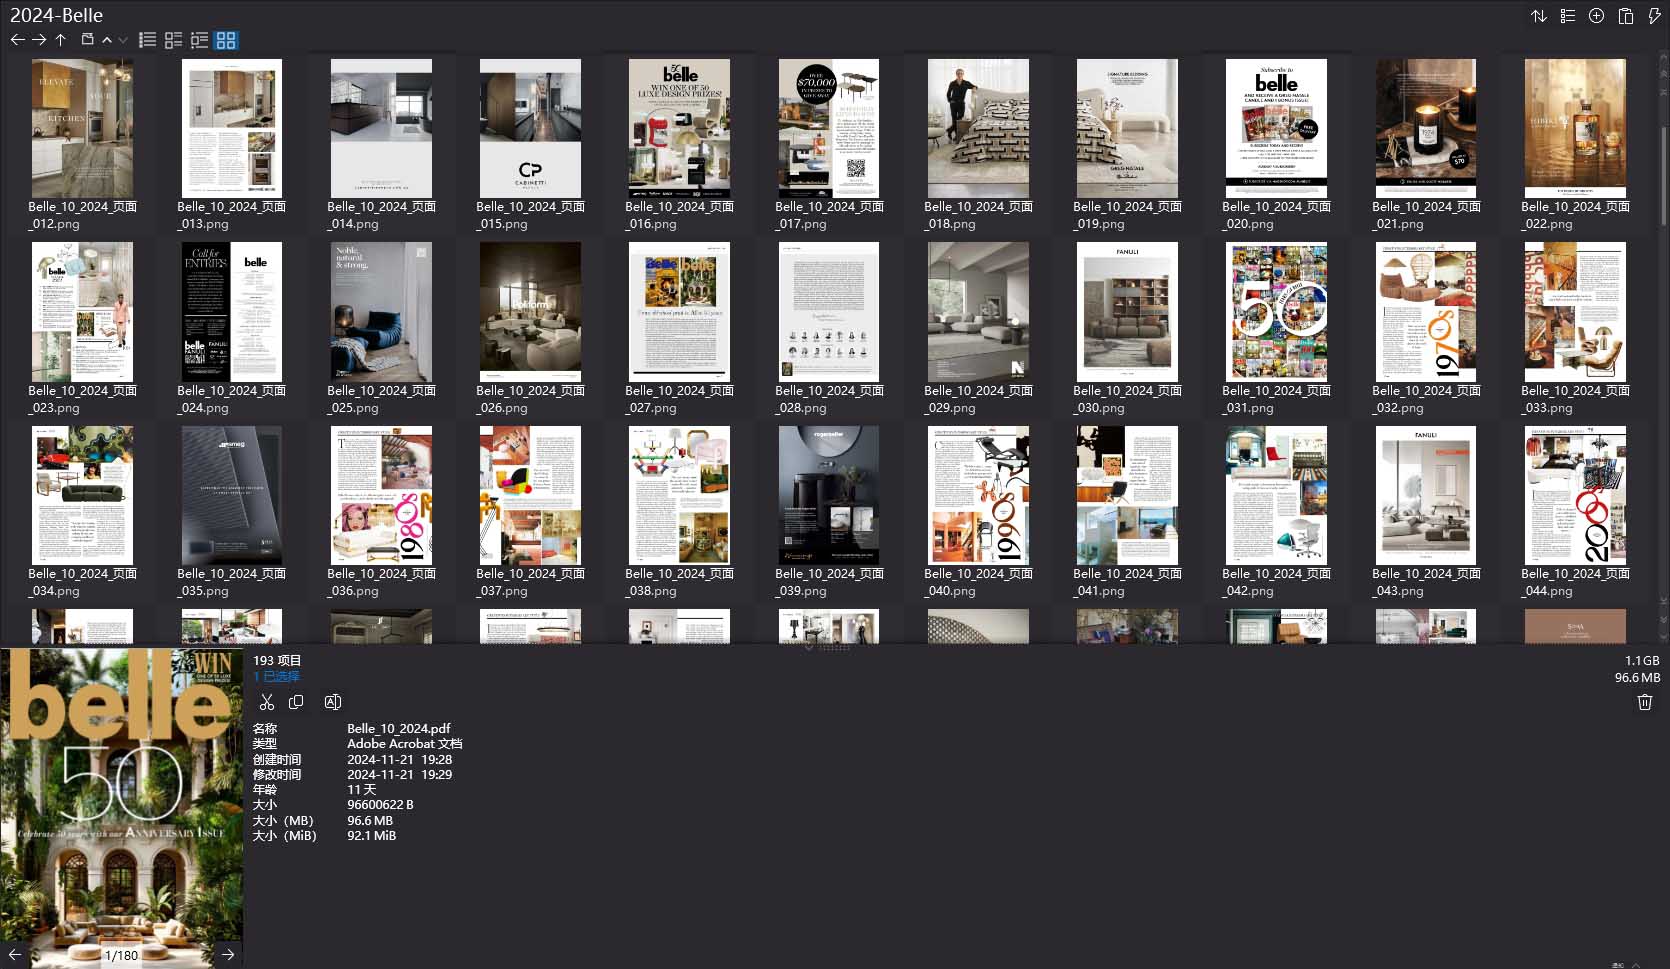Click the 1 已选择 selection link
The width and height of the screenshot is (1670, 969).
276,676
